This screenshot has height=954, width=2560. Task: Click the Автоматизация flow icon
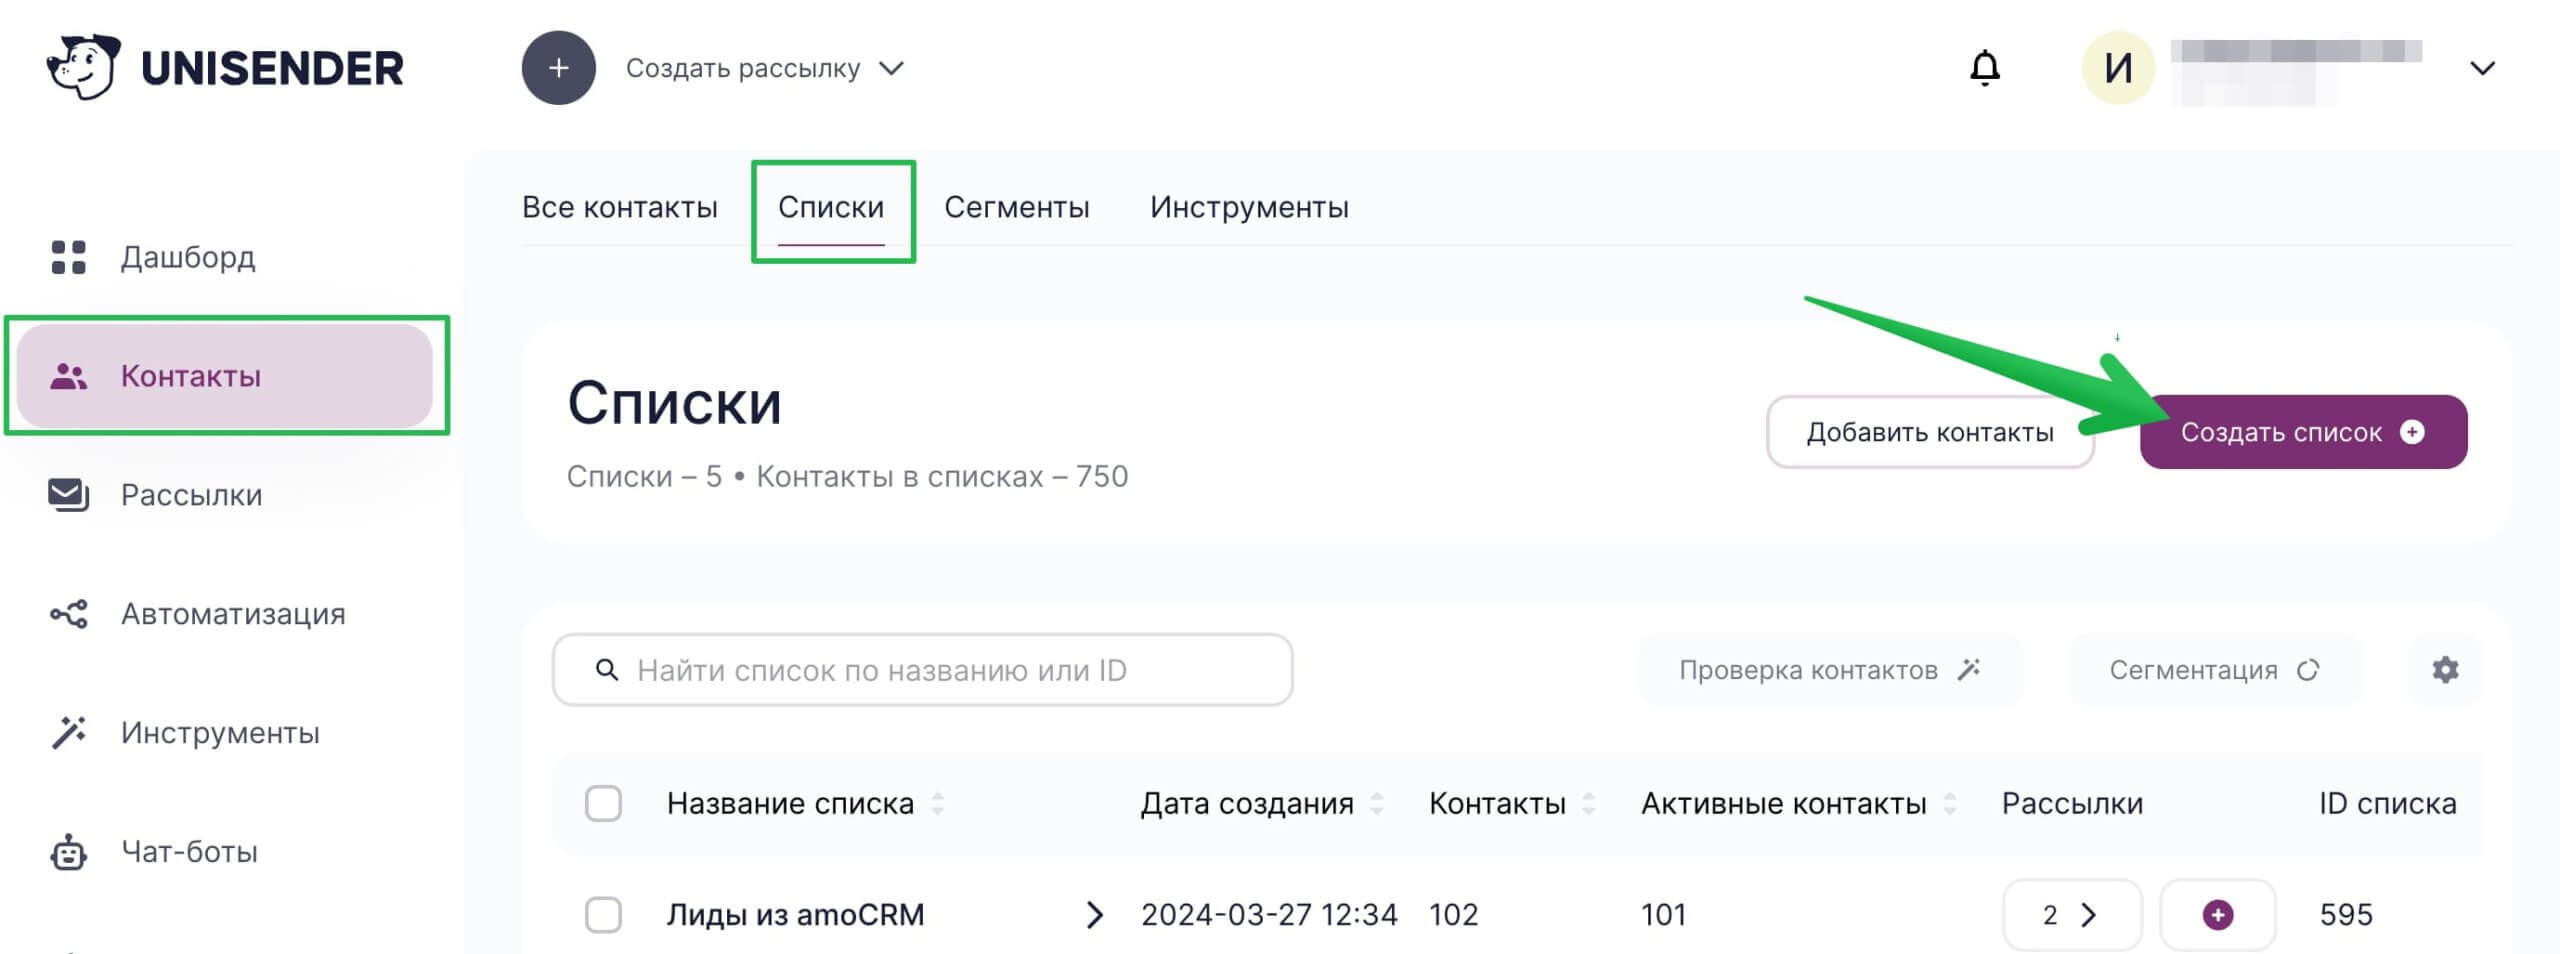coord(69,614)
